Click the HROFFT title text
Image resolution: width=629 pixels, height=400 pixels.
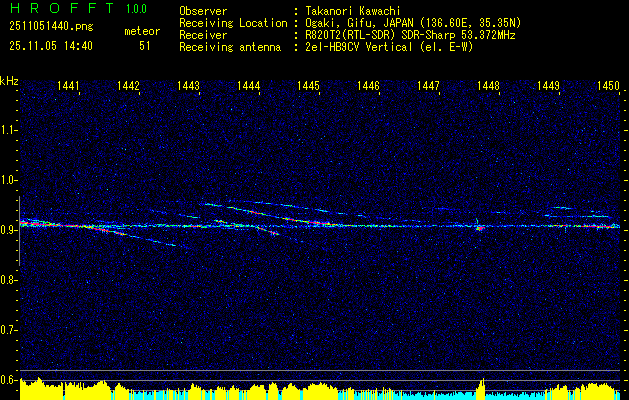[62, 7]
